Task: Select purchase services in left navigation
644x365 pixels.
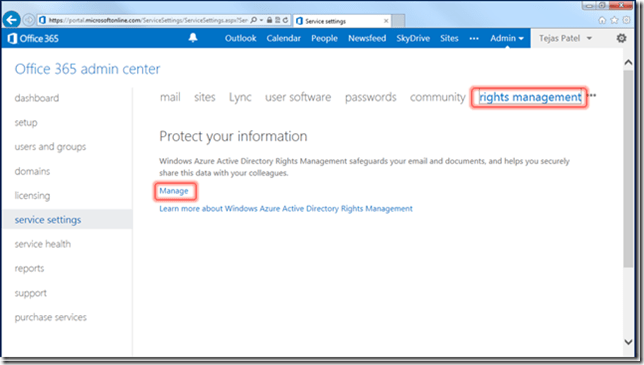Action: pos(51,317)
